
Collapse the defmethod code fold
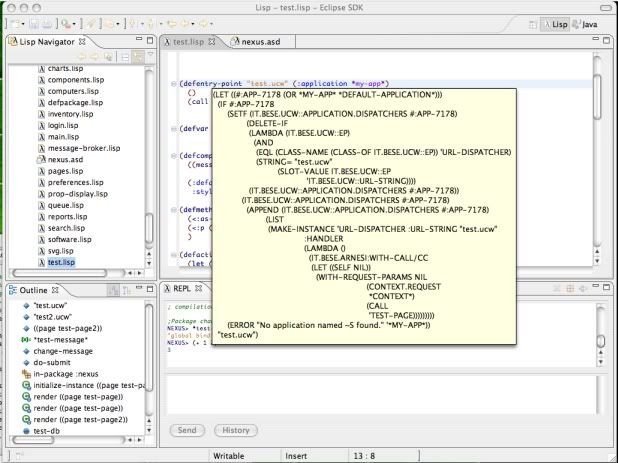click(173, 210)
